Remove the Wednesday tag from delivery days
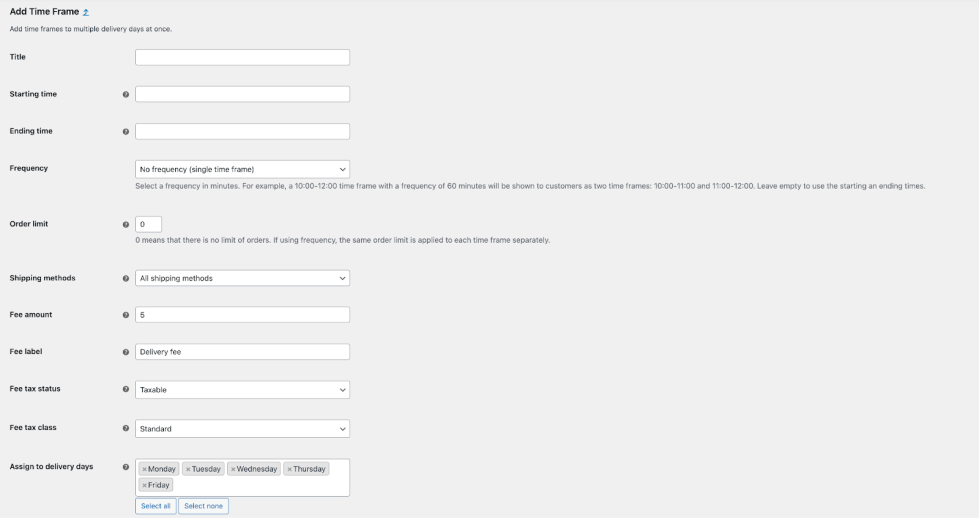This screenshot has width=979, height=518. 233,469
